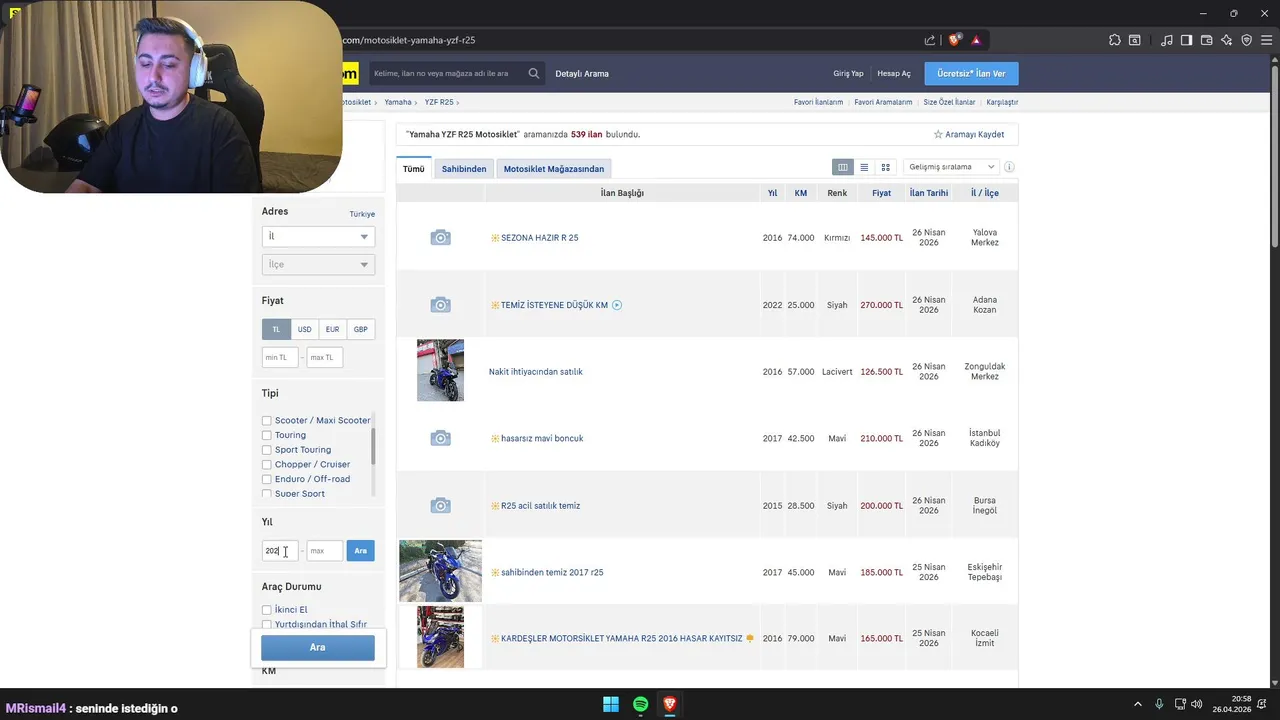This screenshot has height=720, width=1280.
Task: Open Spotify from the taskbar
Action: tap(640, 704)
